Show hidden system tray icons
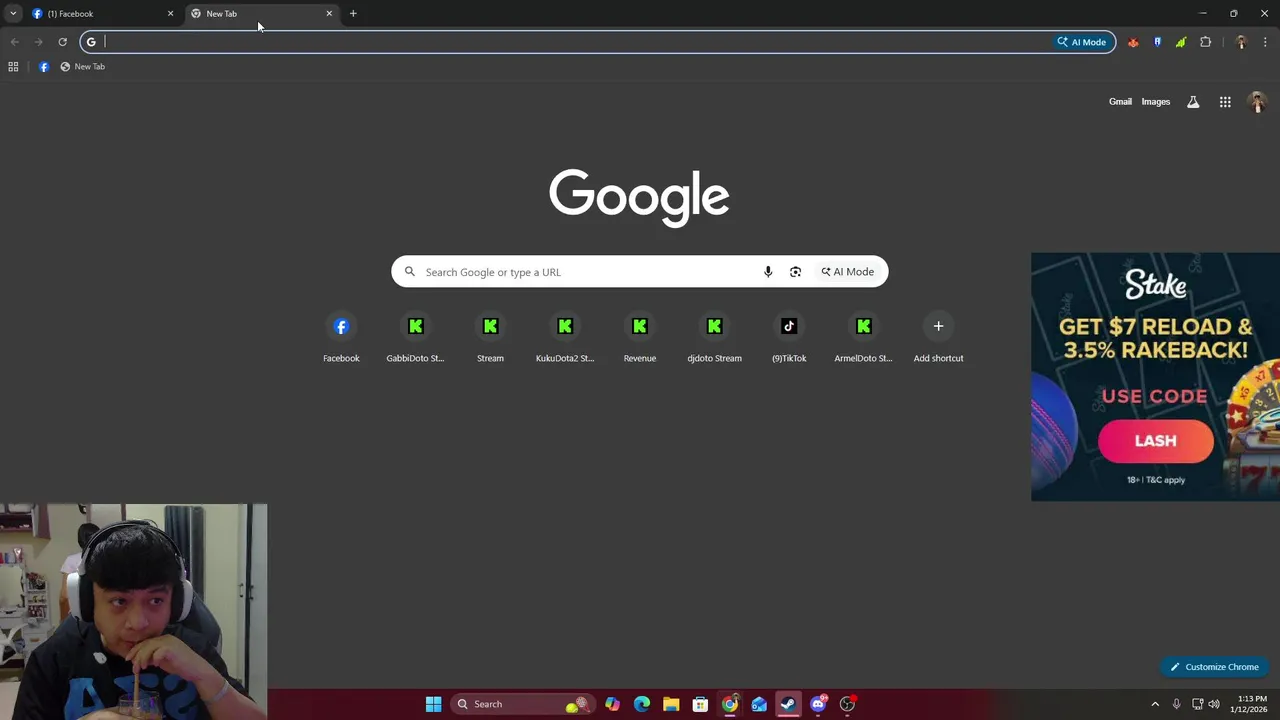This screenshot has height=720, width=1280. click(1155, 704)
